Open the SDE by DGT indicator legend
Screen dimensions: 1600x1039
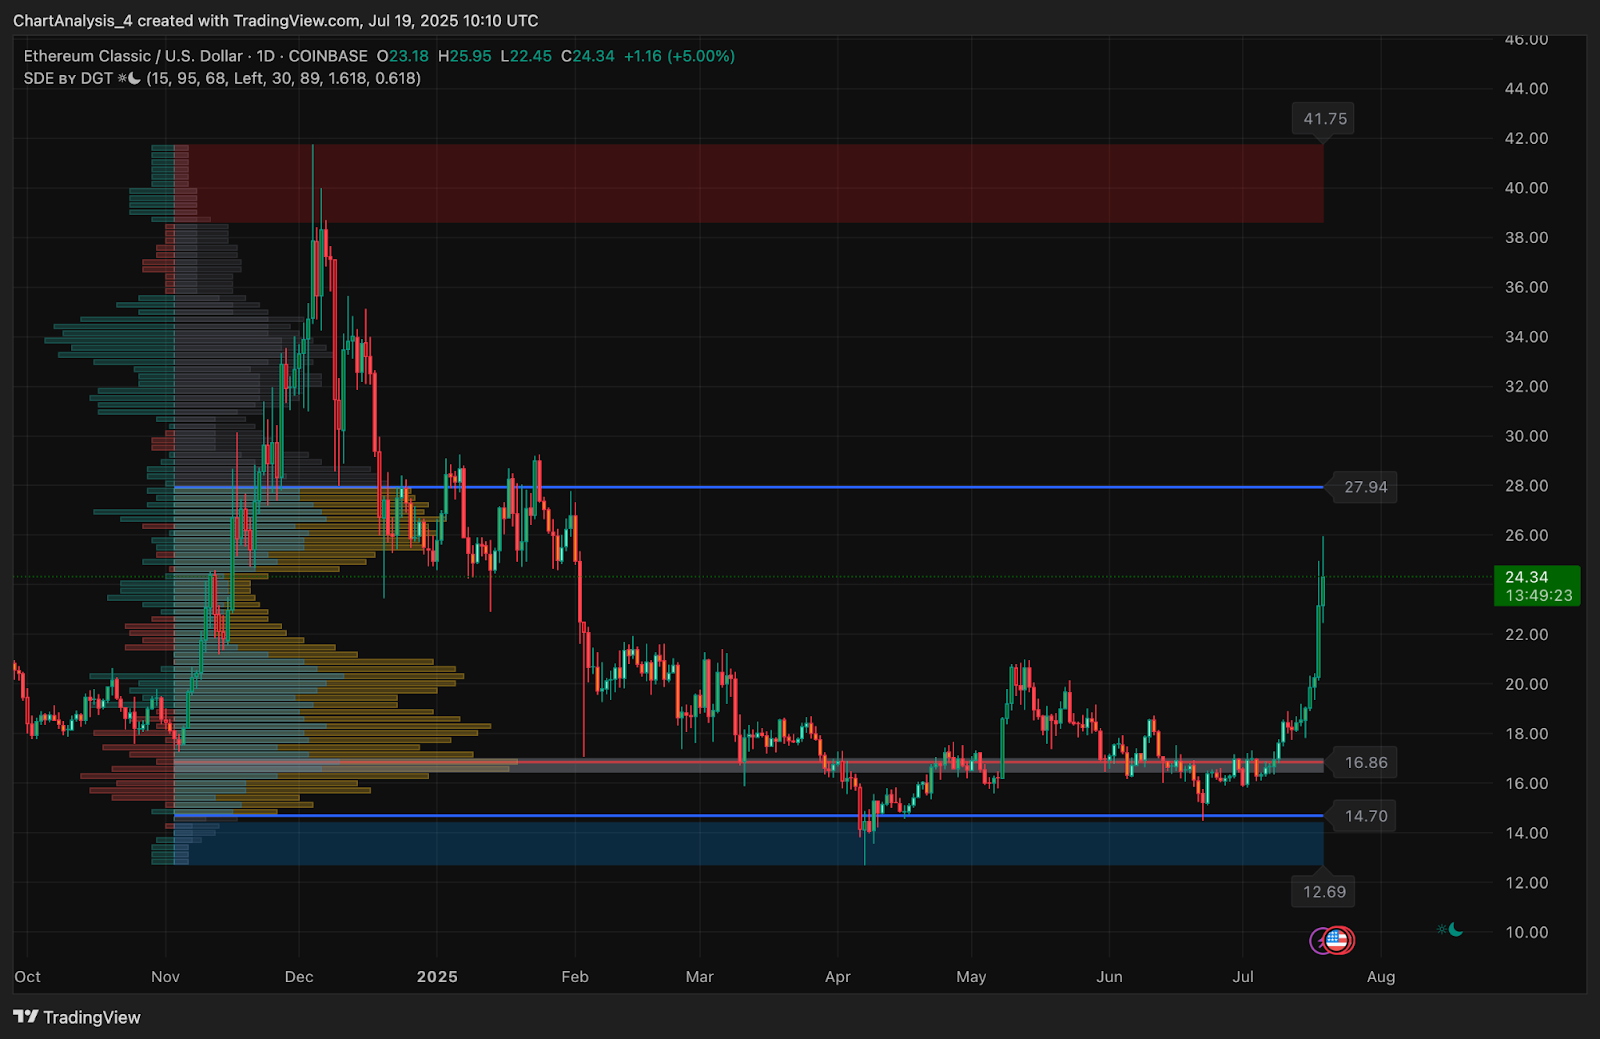point(68,78)
